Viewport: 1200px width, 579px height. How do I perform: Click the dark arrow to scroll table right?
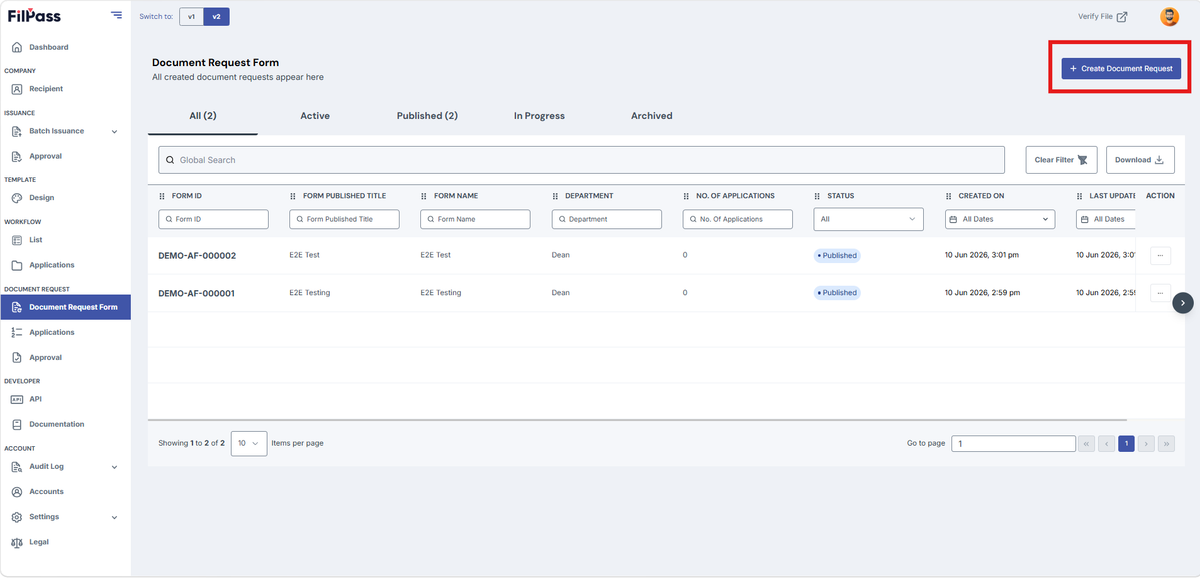(x=1183, y=302)
